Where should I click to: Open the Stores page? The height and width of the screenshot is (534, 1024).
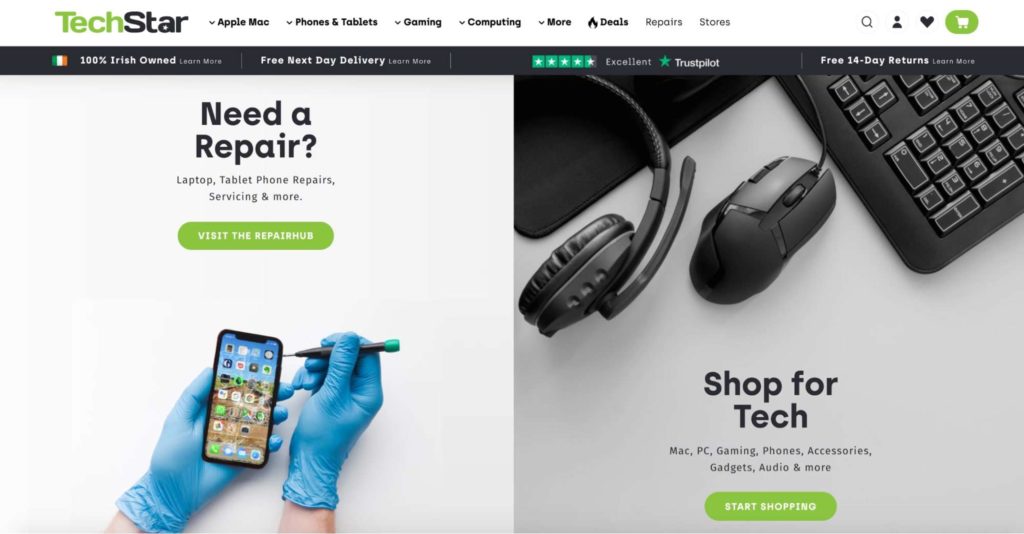tap(714, 22)
